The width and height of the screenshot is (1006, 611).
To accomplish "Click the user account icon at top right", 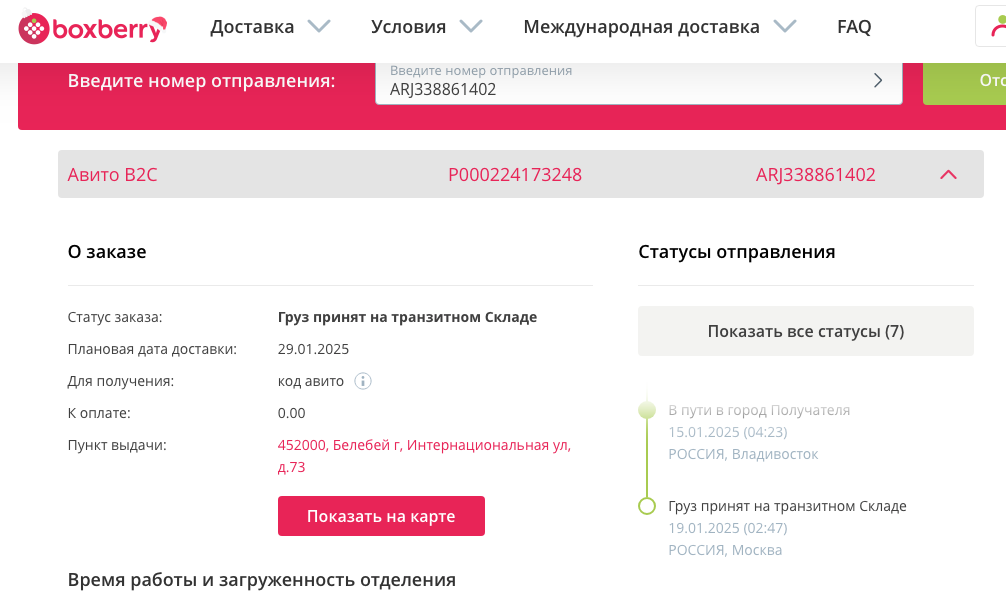I will [994, 27].
